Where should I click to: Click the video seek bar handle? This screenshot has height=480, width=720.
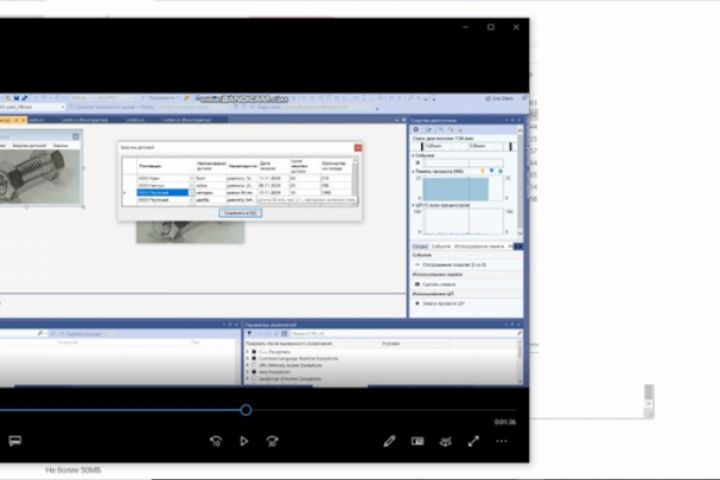click(x=246, y=410)
